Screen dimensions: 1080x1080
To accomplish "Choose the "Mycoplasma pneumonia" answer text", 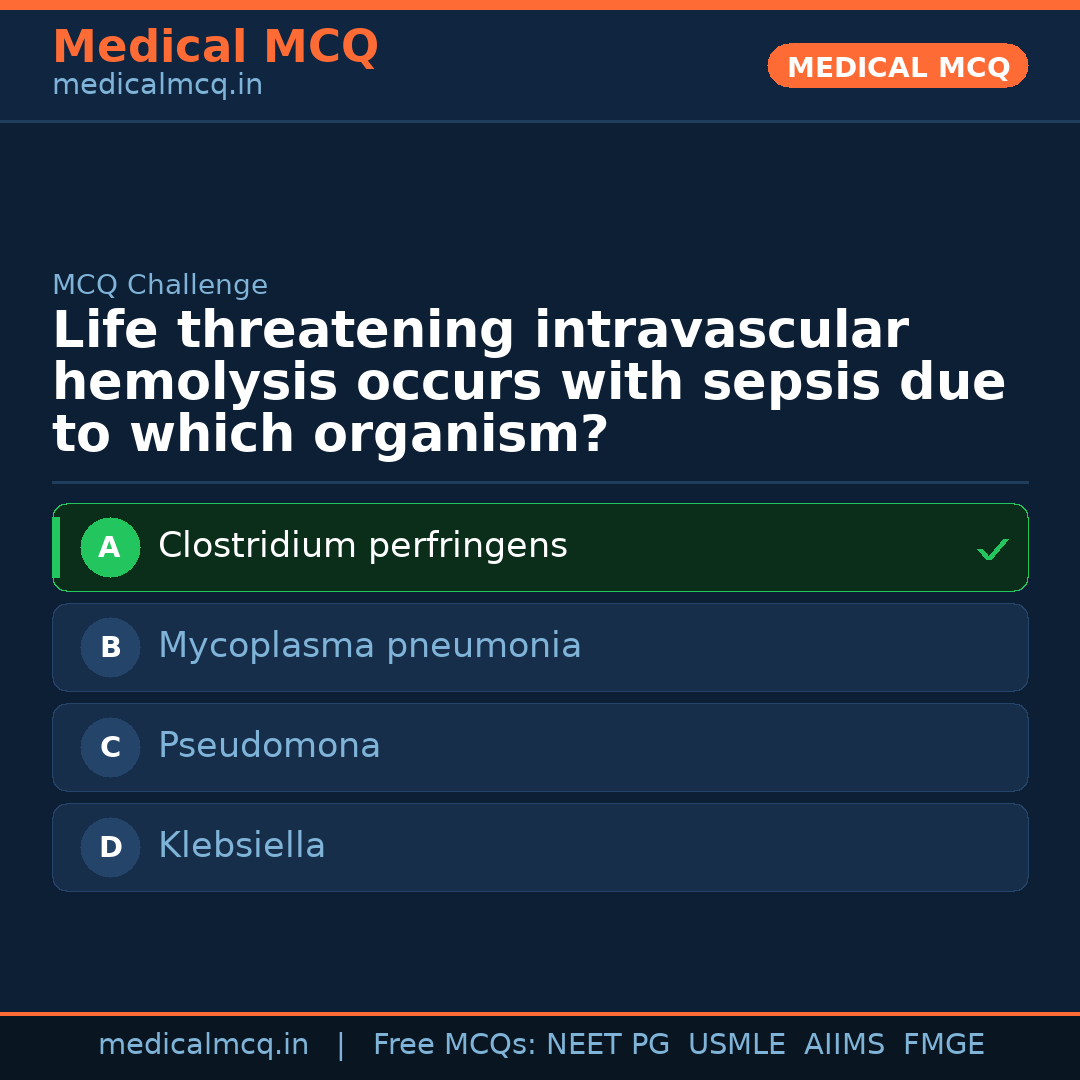I will 369,646.
